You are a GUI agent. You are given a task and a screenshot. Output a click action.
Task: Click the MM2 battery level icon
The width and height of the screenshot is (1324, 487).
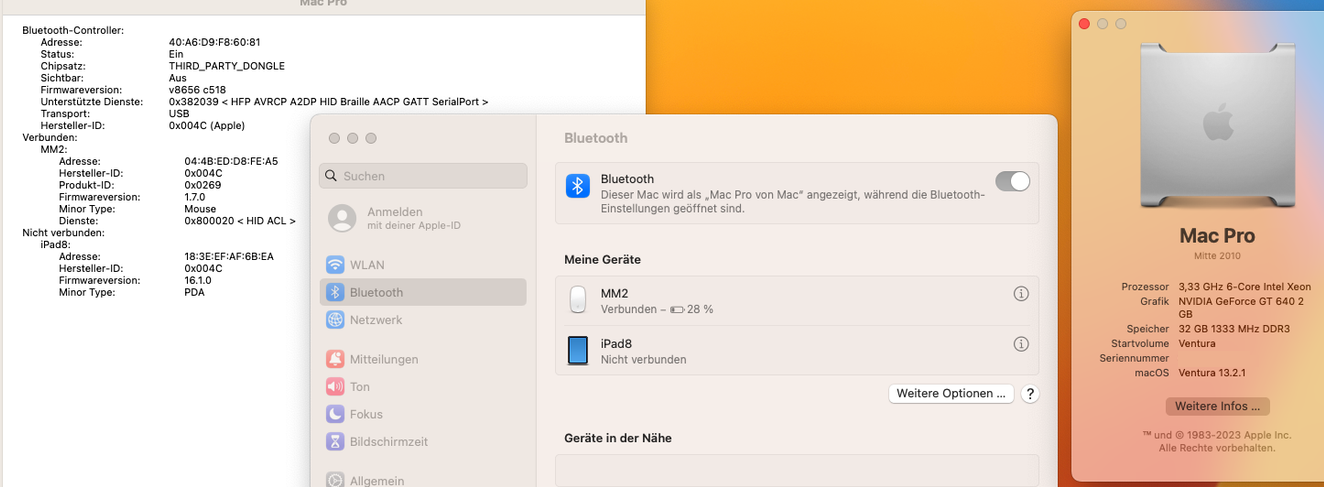pyautogui.click(x=677, y=310)
